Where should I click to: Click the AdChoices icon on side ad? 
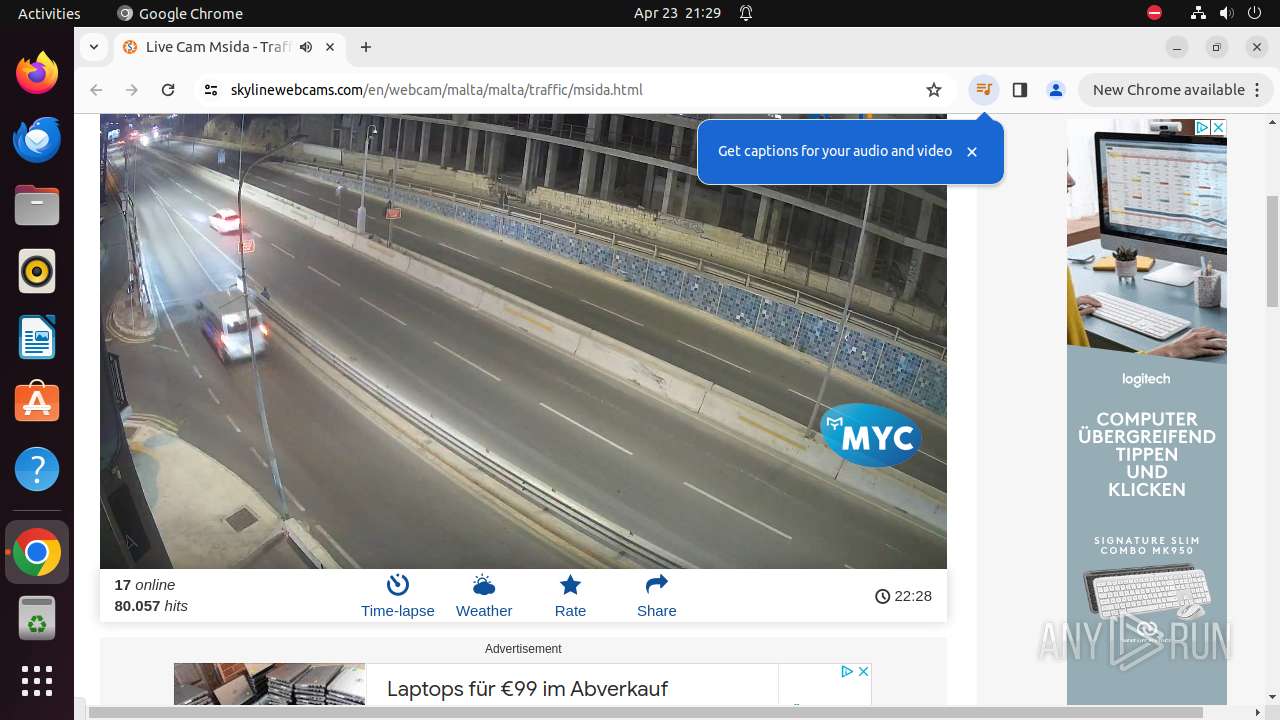[x=1203, y=127]
